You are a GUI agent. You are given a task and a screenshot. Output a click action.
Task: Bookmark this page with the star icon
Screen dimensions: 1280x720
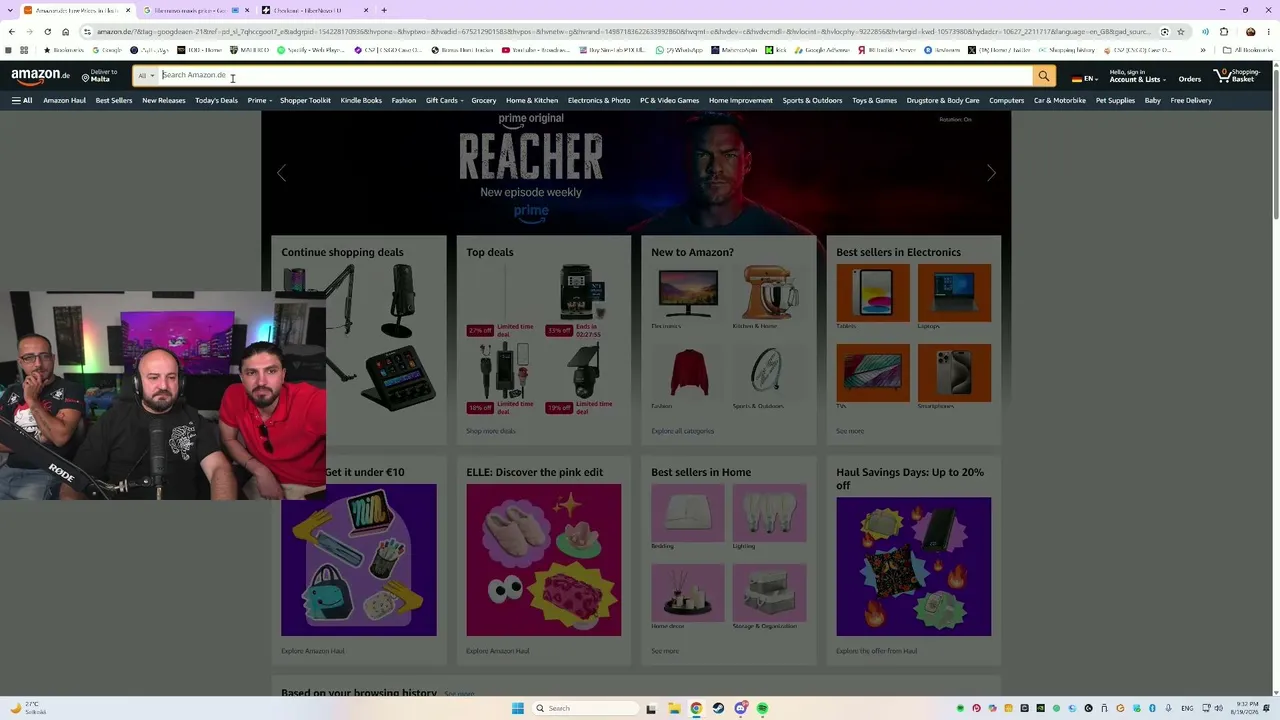(x=1181, y=32)
